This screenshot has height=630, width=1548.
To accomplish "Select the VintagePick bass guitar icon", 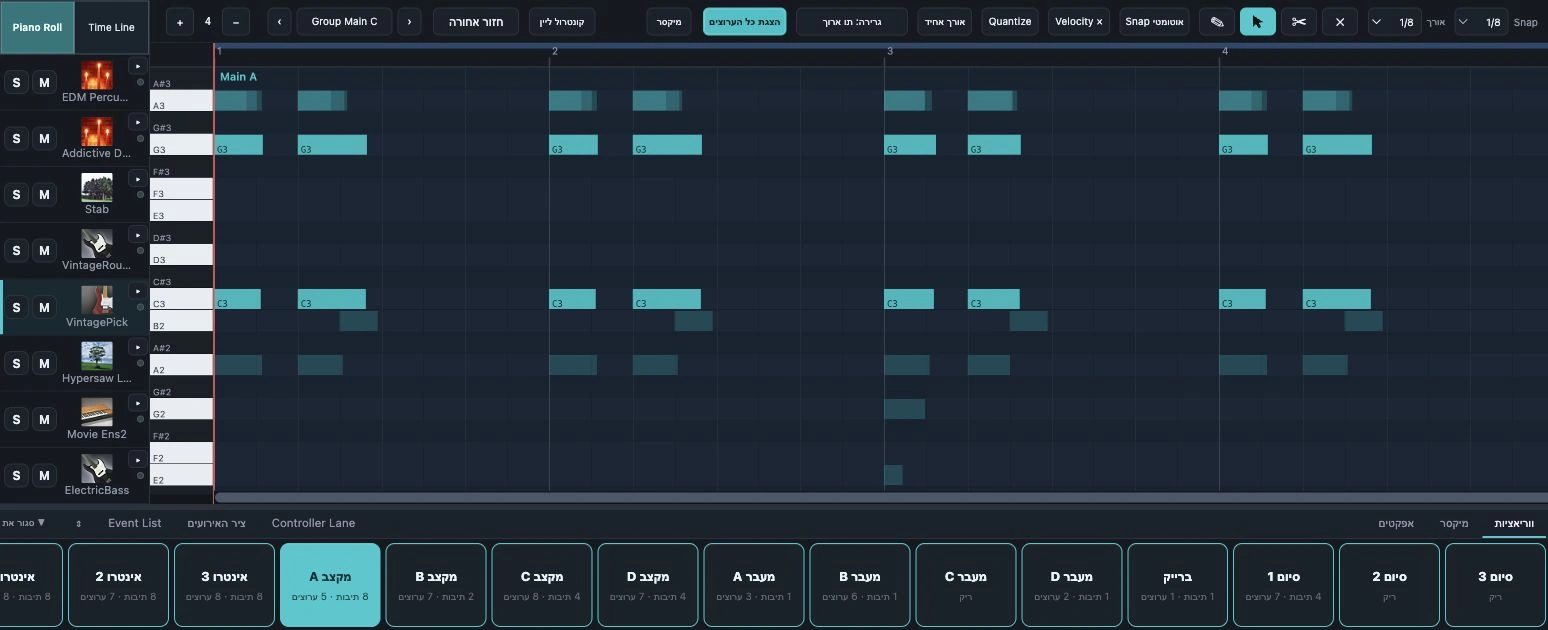I will tap(97, 300).
